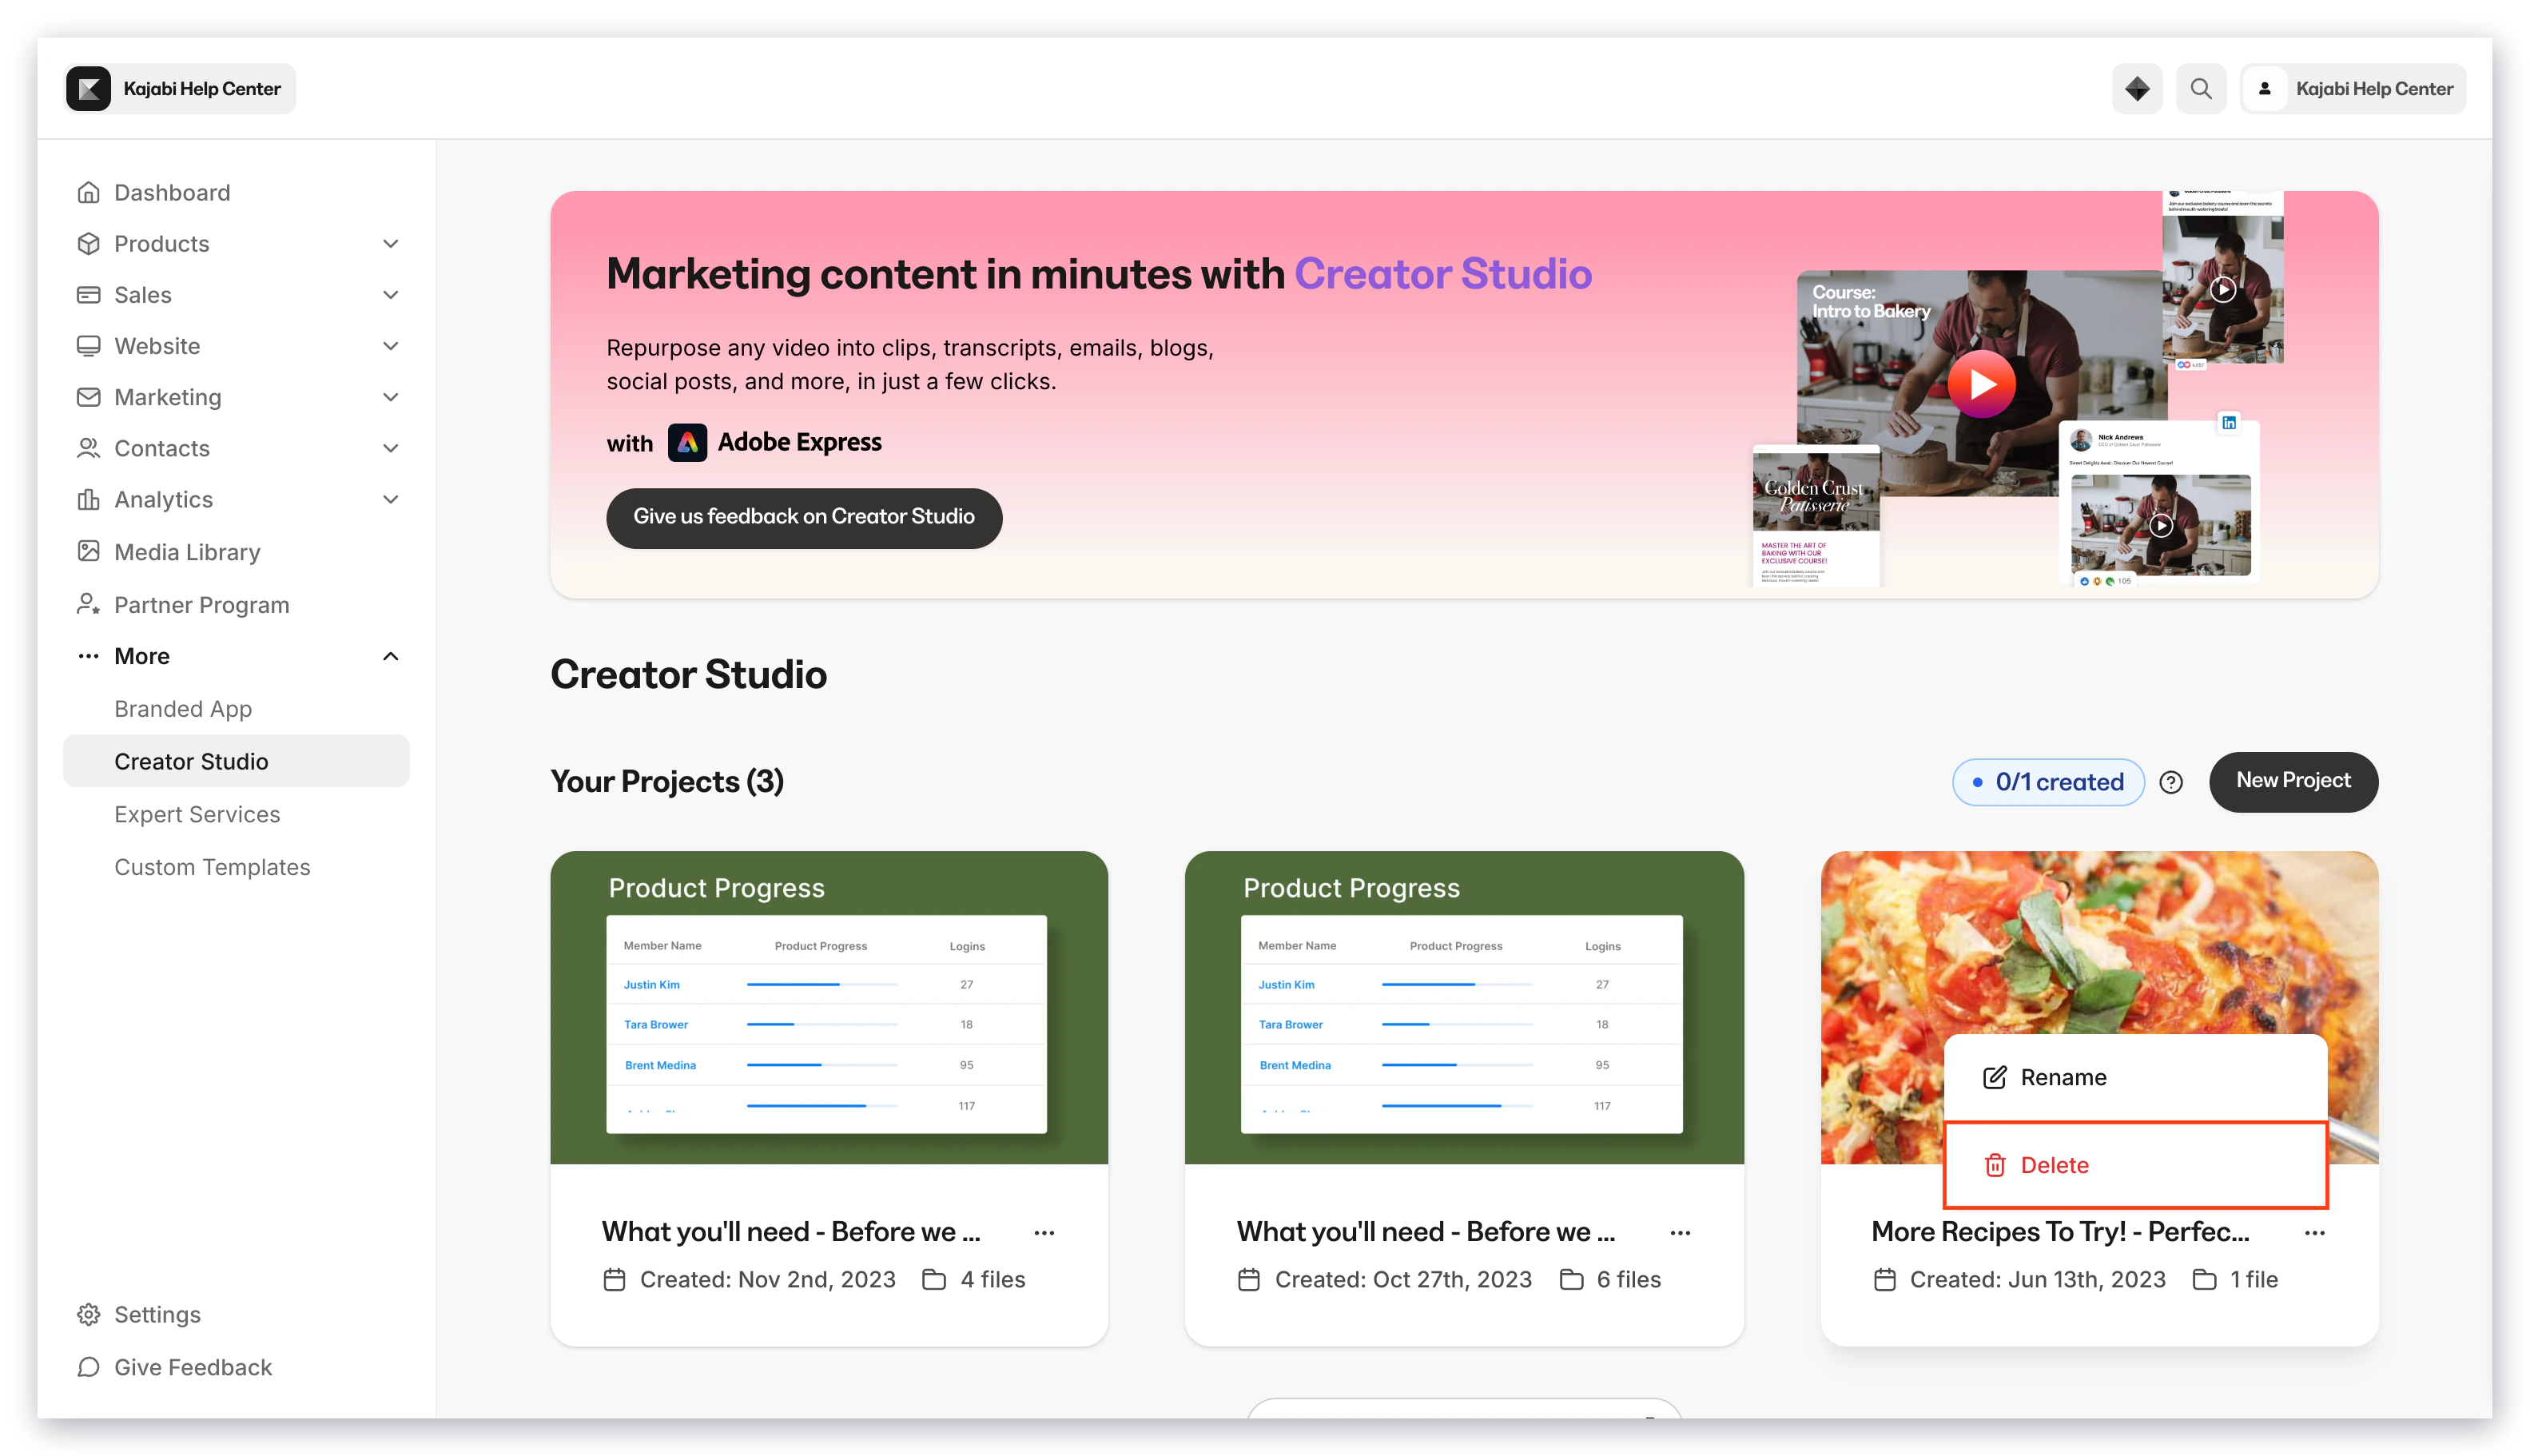This screenshot has width=2530, height=1456.
Task: Click the Settings gear icon
Action: click(x=88, y=1314)
